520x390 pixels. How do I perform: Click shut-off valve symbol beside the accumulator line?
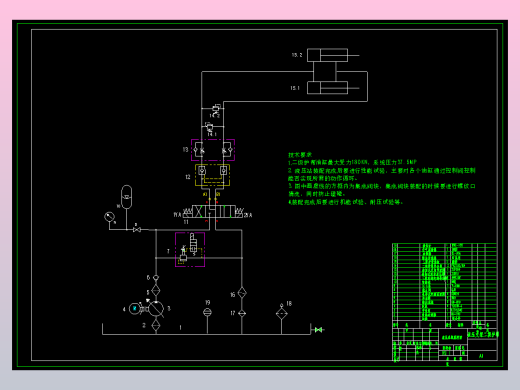pyautogui.click(x=137, y=229)
